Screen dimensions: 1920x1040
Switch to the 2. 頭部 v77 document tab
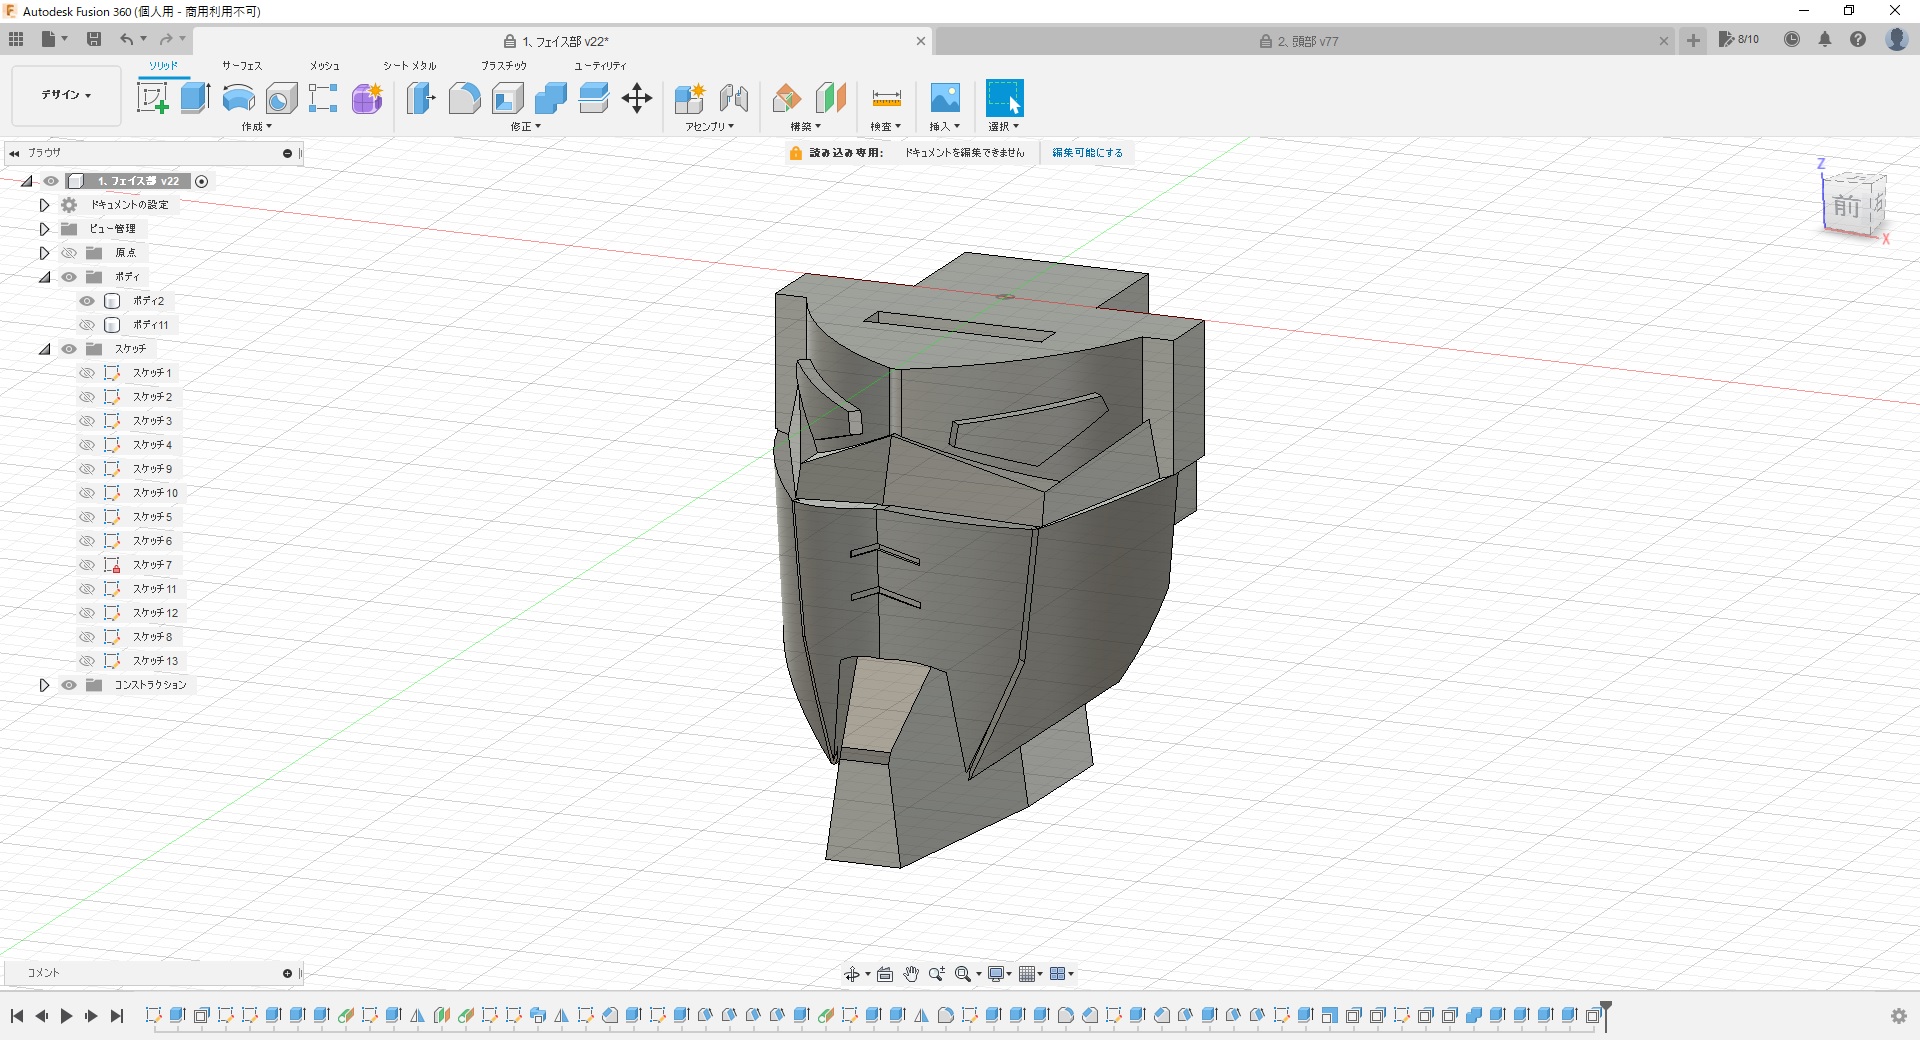pyautogui.click(x=1306, y=41)
